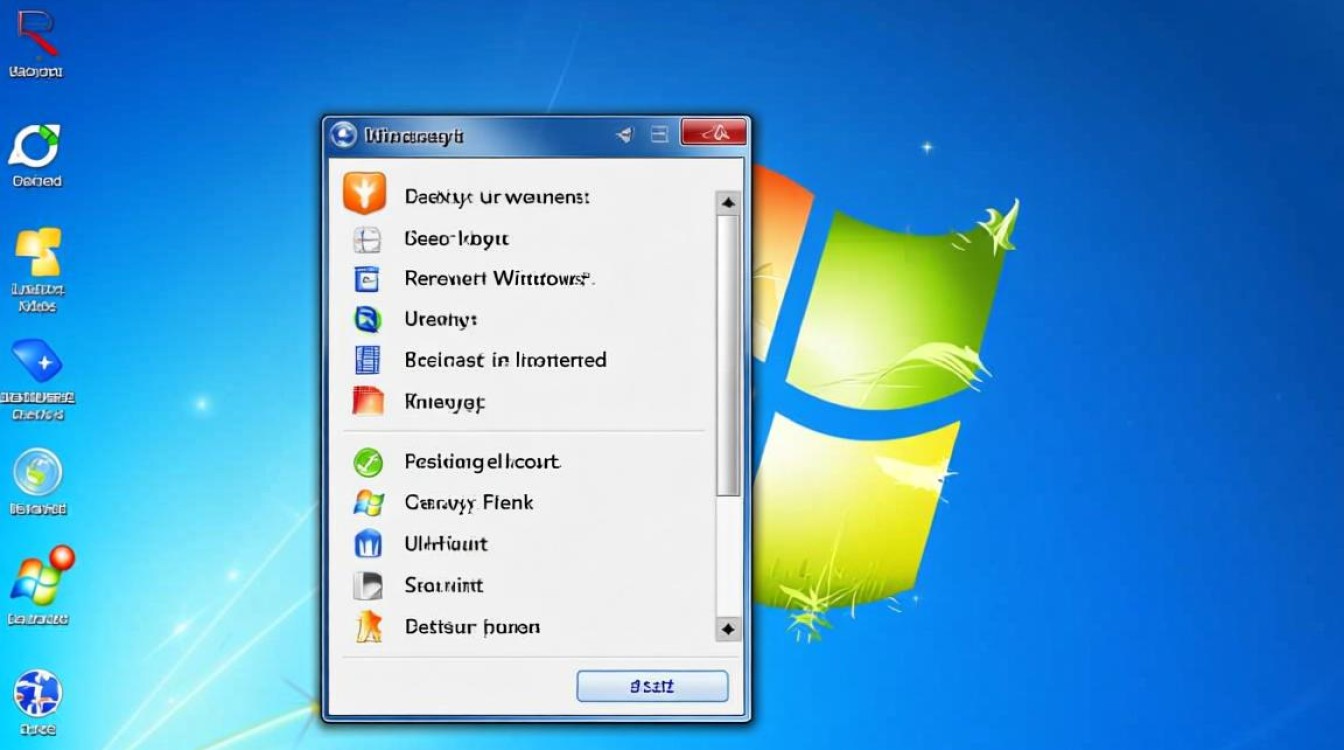
Task: Click the round blue orb in dialog title bar
Action: 343,135
